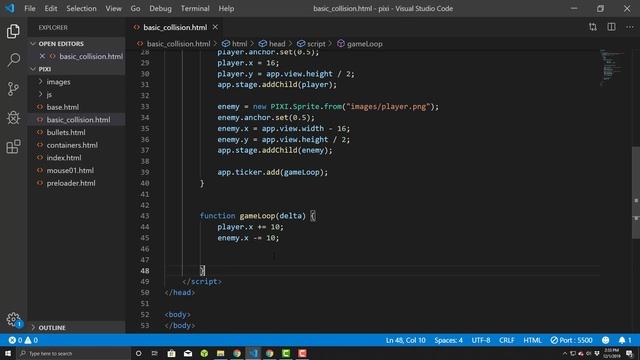Open notifications bell in status bar
640x360 pixels.
click(624, 340)
